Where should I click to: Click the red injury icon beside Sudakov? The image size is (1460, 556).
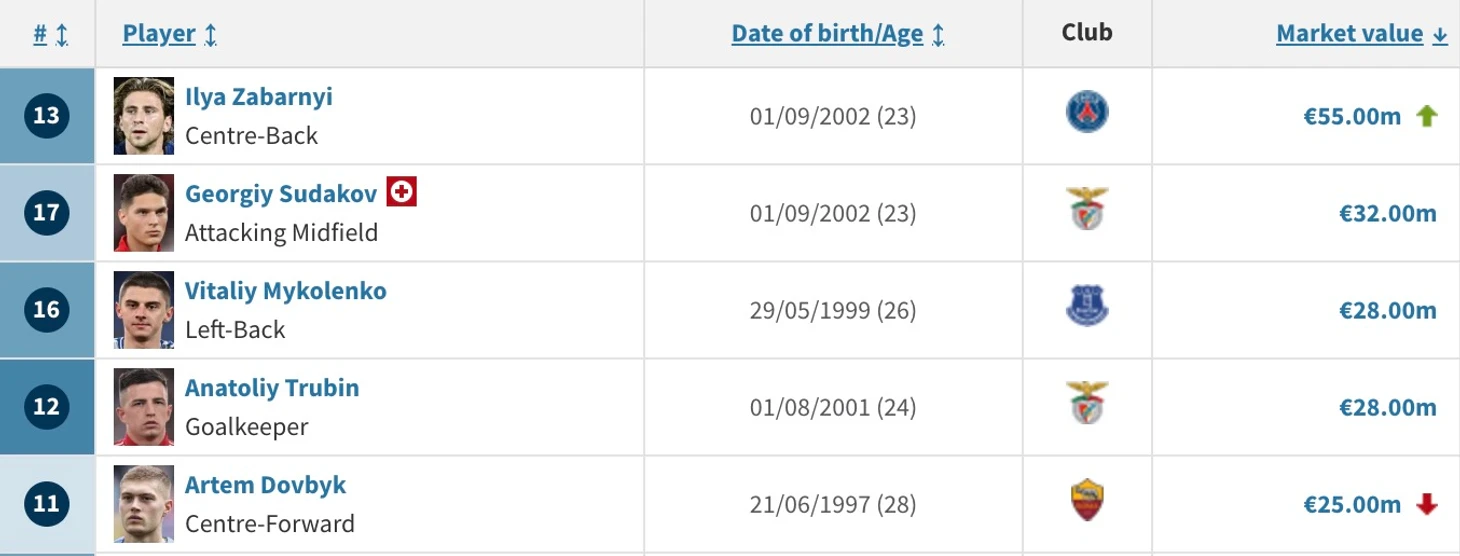(x=402, y=192)
